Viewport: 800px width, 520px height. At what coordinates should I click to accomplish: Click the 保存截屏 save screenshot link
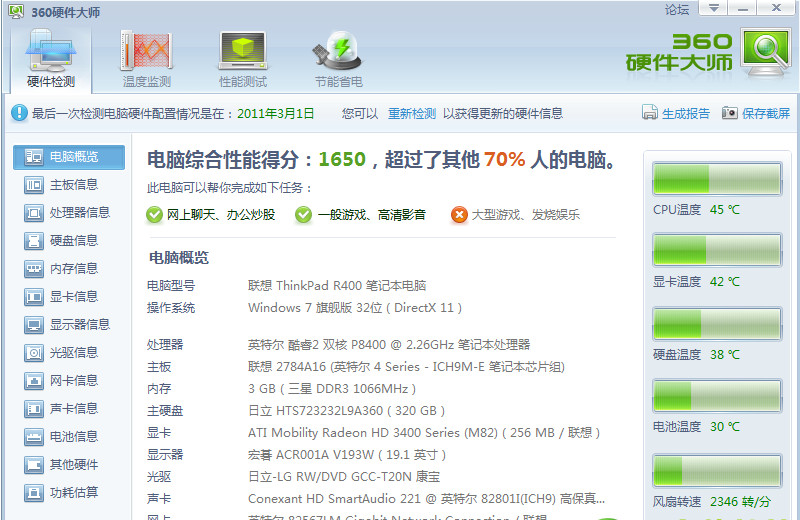(766, 113)
